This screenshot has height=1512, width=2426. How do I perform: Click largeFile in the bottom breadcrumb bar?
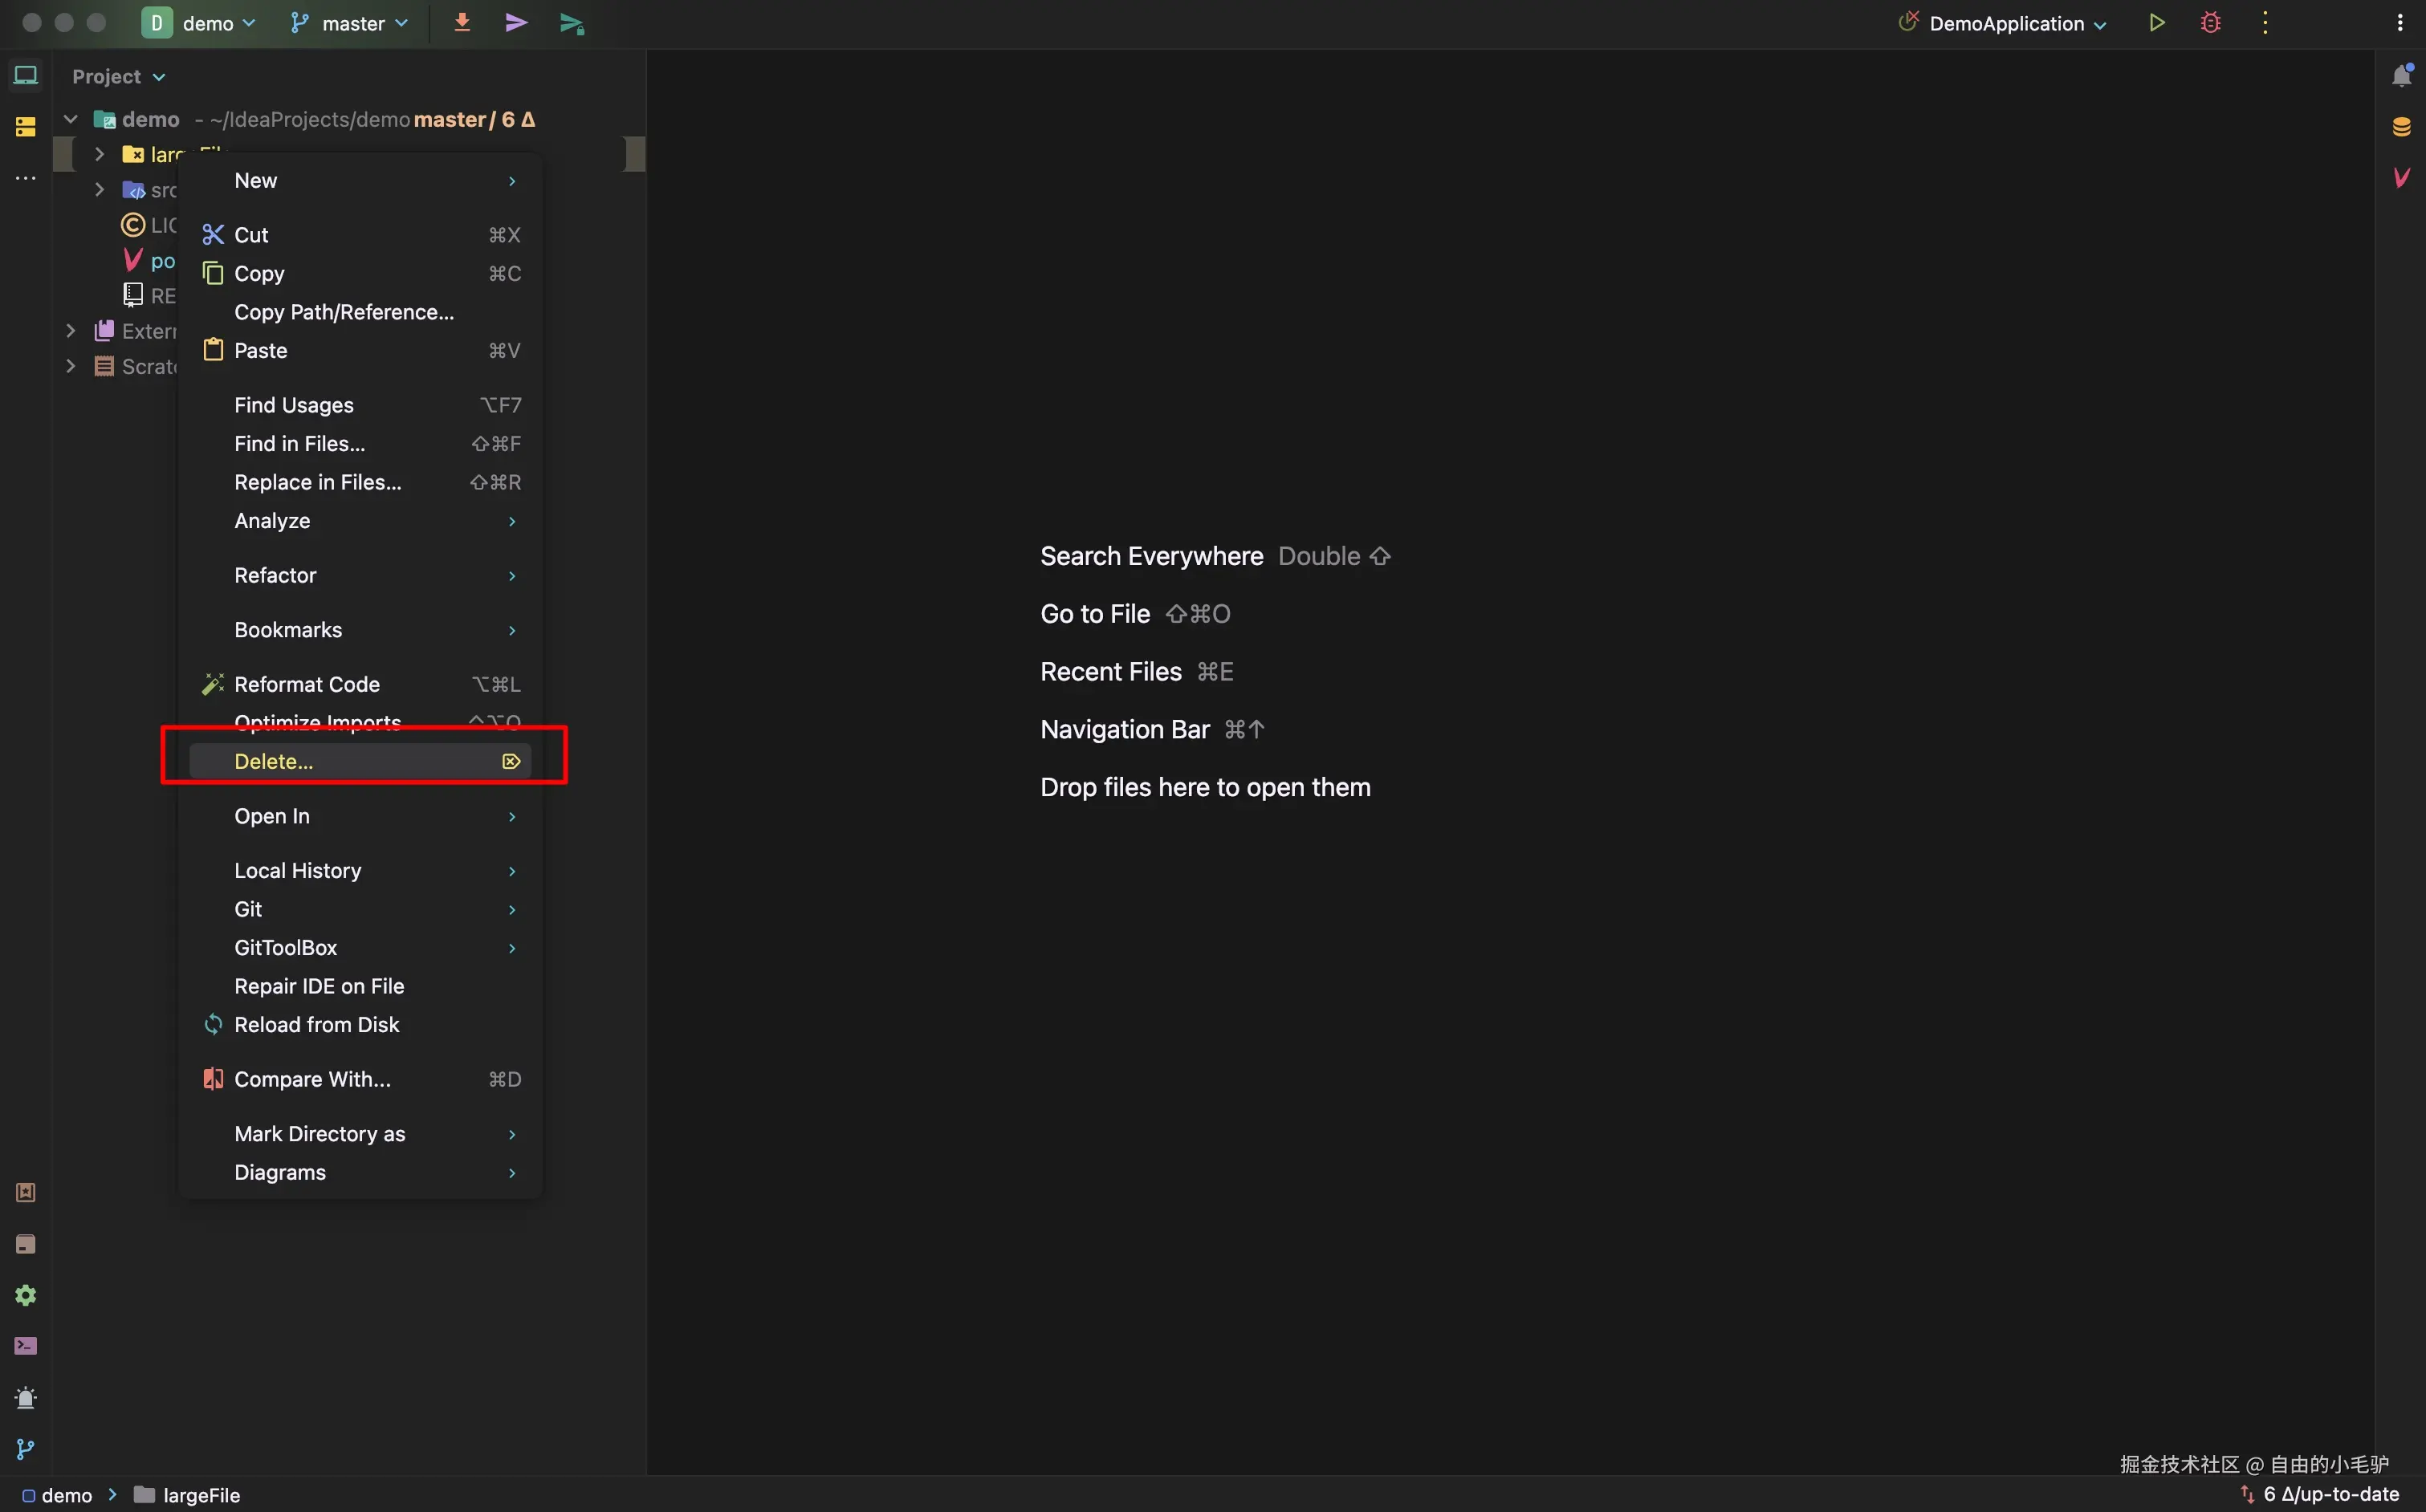click(x=201, y=1494)
